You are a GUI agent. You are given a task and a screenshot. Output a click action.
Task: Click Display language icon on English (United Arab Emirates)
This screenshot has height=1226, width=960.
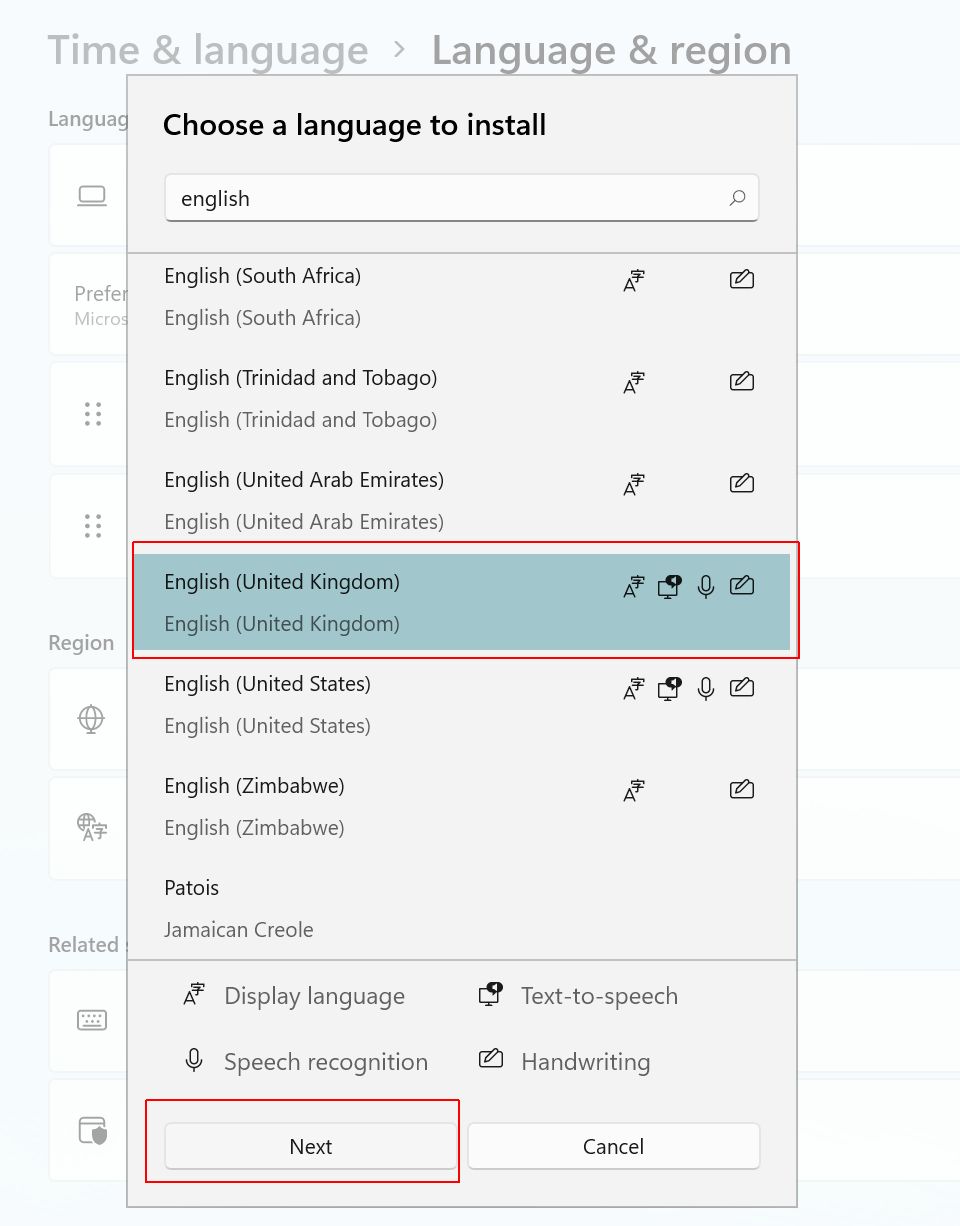[x=633, y=484]
